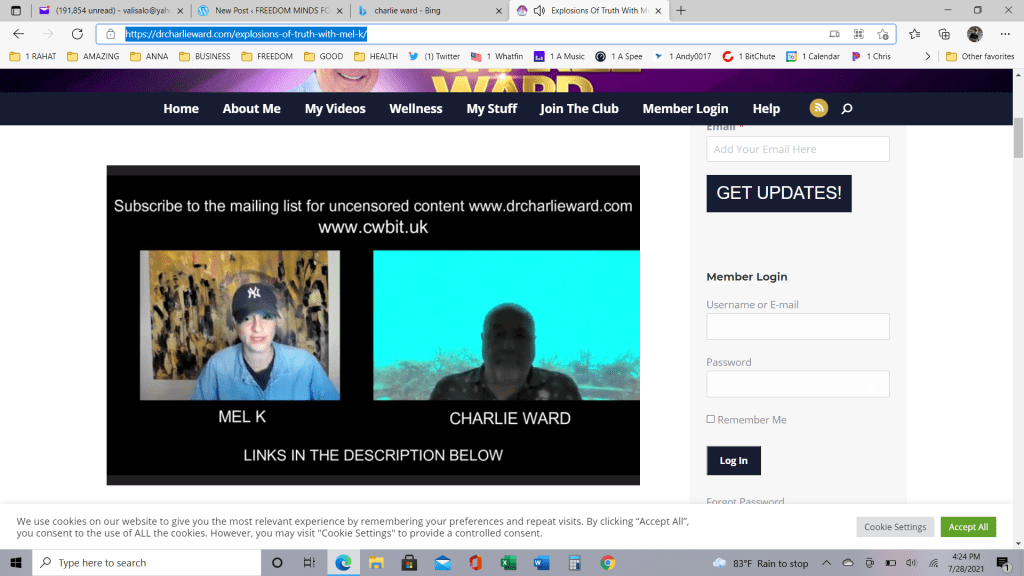Expand the favorites bar overflow chevron
The width and height of the screenshot is (1024, 576).
point(928,57)
